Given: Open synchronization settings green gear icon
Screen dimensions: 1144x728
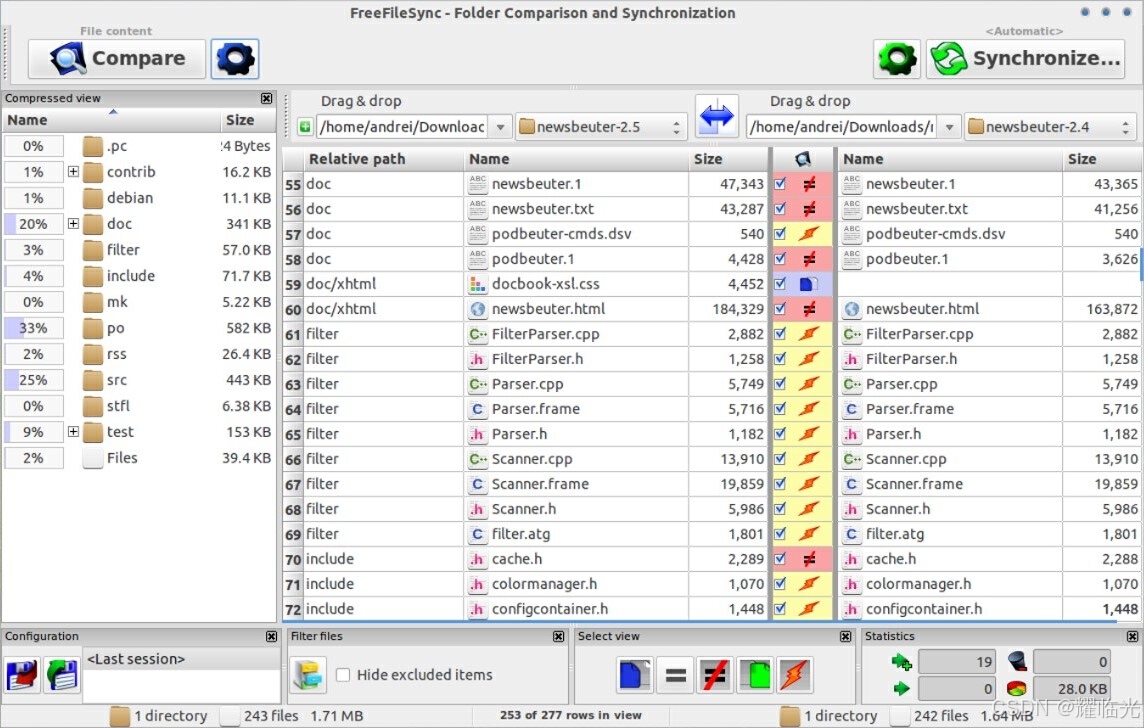Looking at the screenshot, I should (897, 58).
